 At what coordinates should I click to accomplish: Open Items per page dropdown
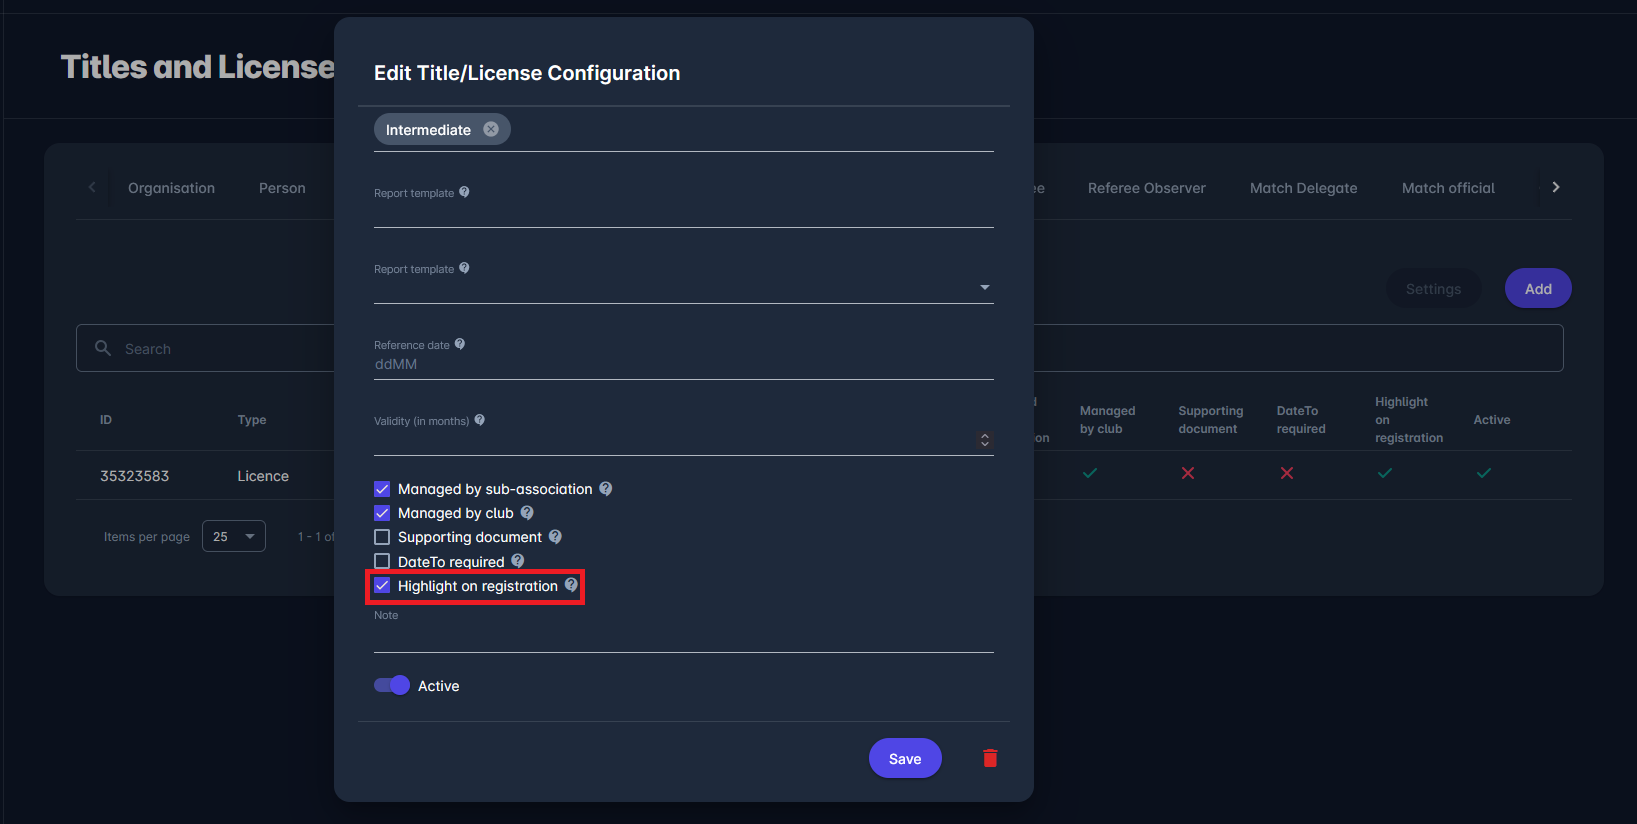coord(234,537)
